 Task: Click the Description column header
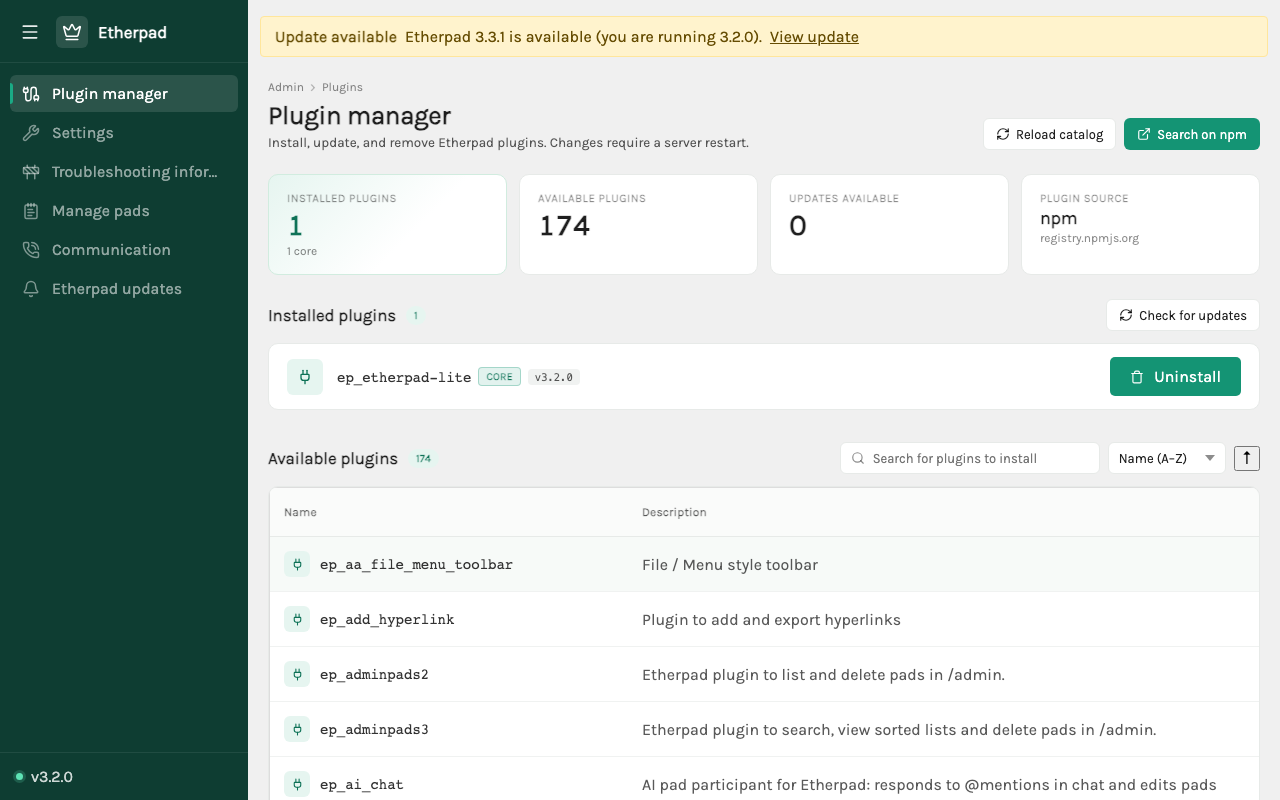click(x=674, y=512)
